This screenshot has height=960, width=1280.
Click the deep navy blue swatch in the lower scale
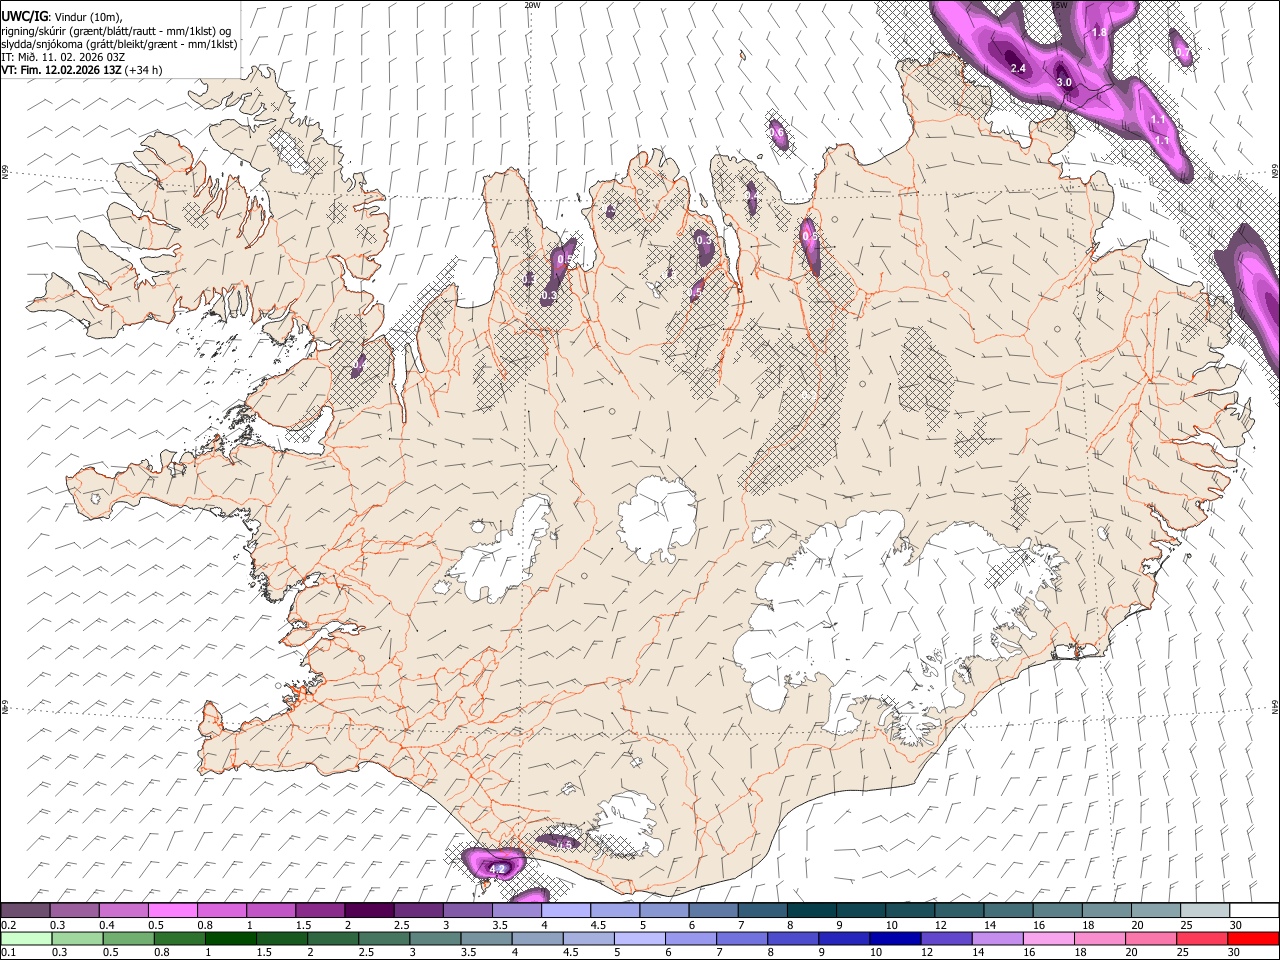click(x=895, y=938)
